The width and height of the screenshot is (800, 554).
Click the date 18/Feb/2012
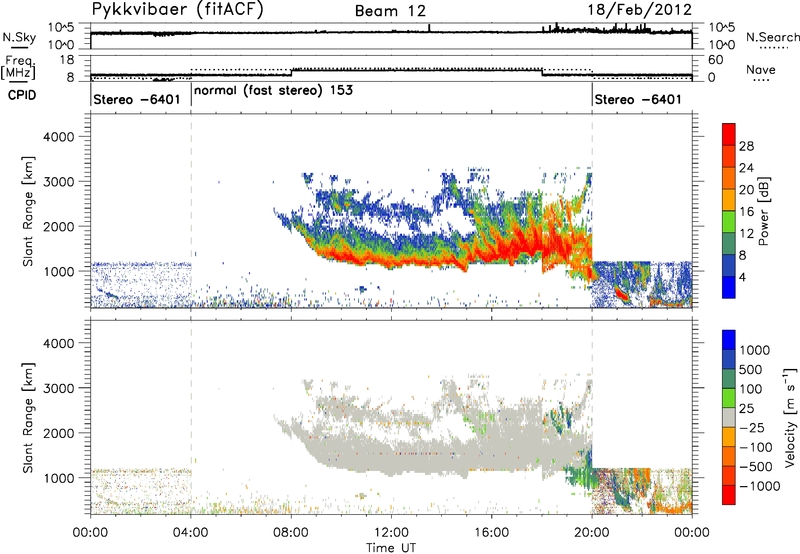(640, 10)
